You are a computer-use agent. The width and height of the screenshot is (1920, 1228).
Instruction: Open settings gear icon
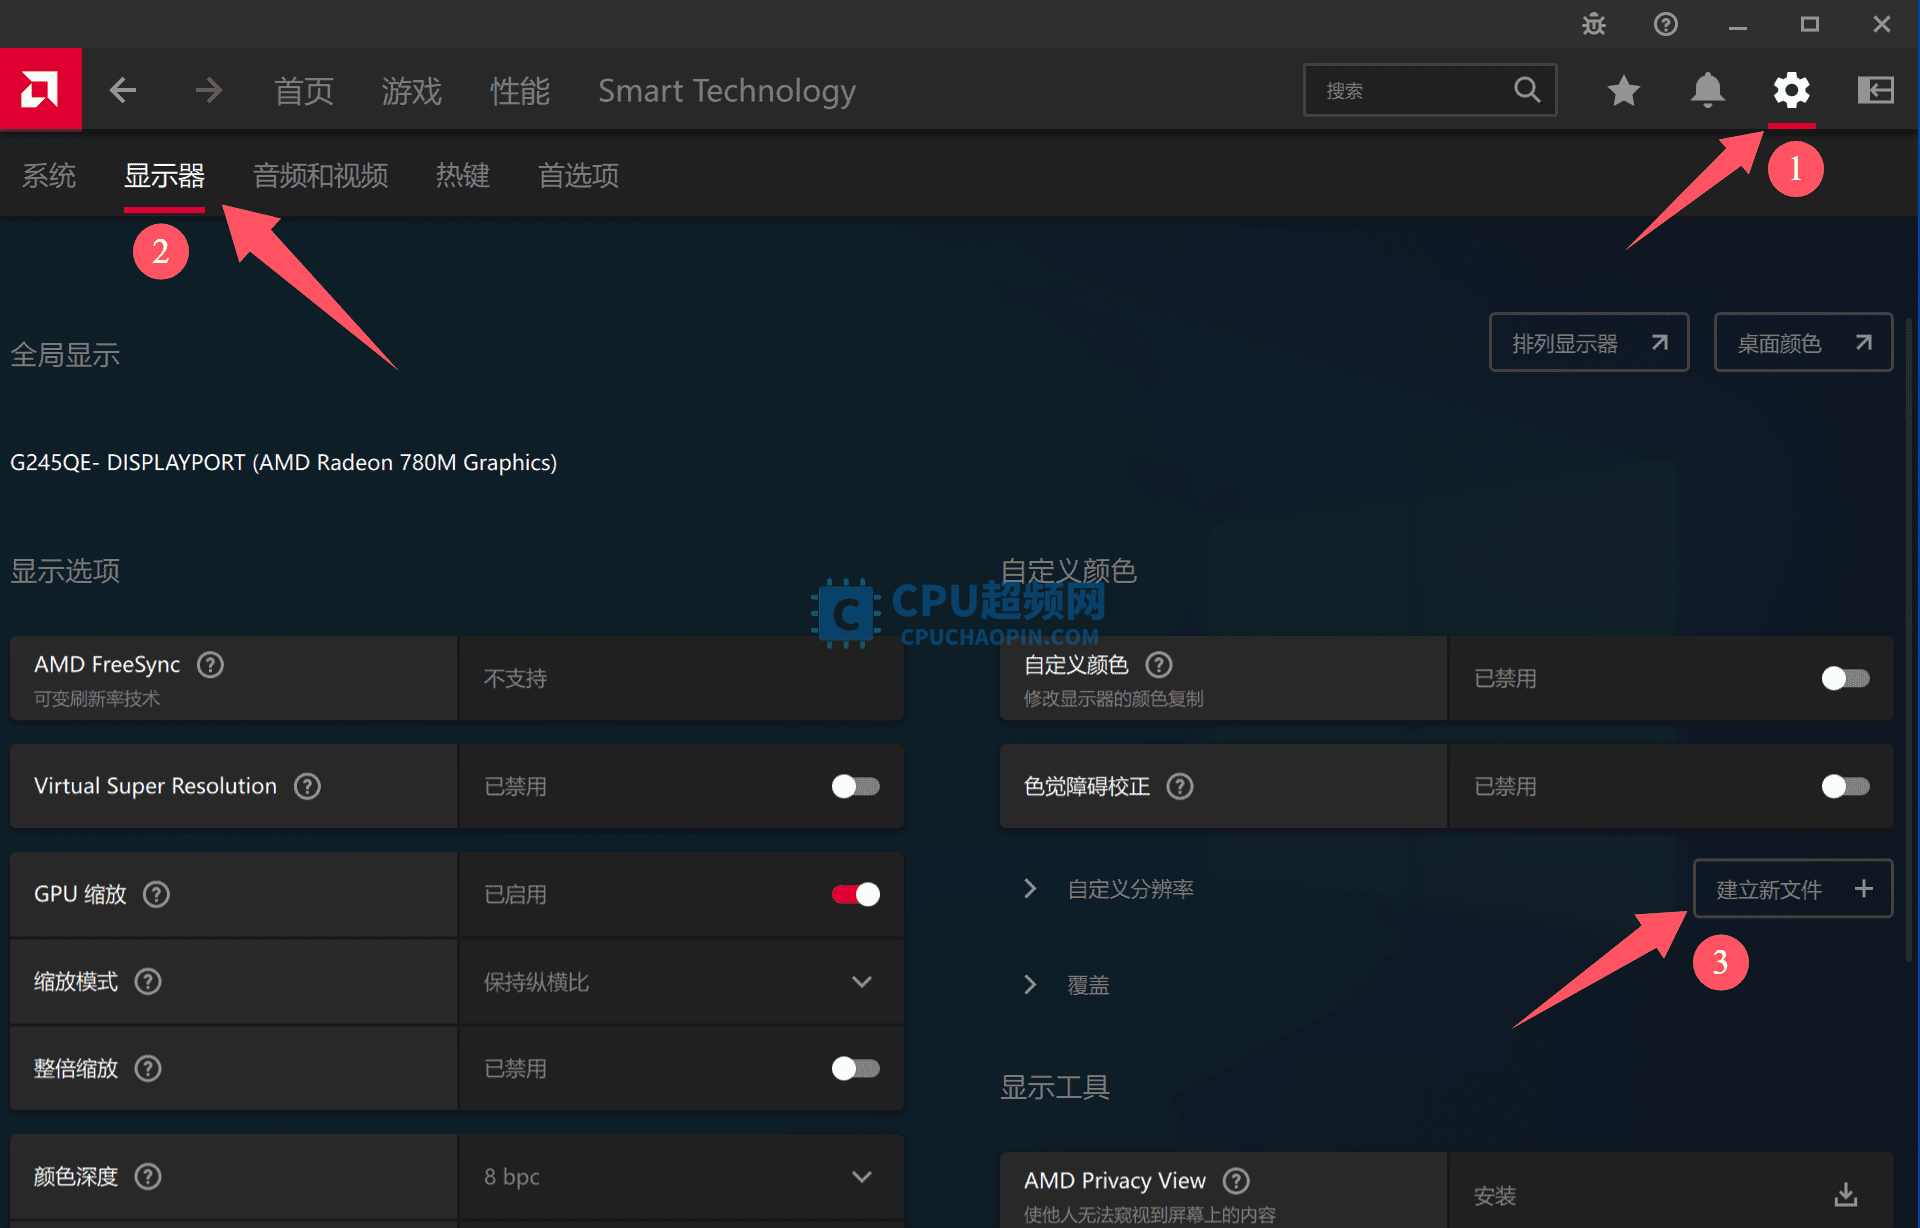1791,91
